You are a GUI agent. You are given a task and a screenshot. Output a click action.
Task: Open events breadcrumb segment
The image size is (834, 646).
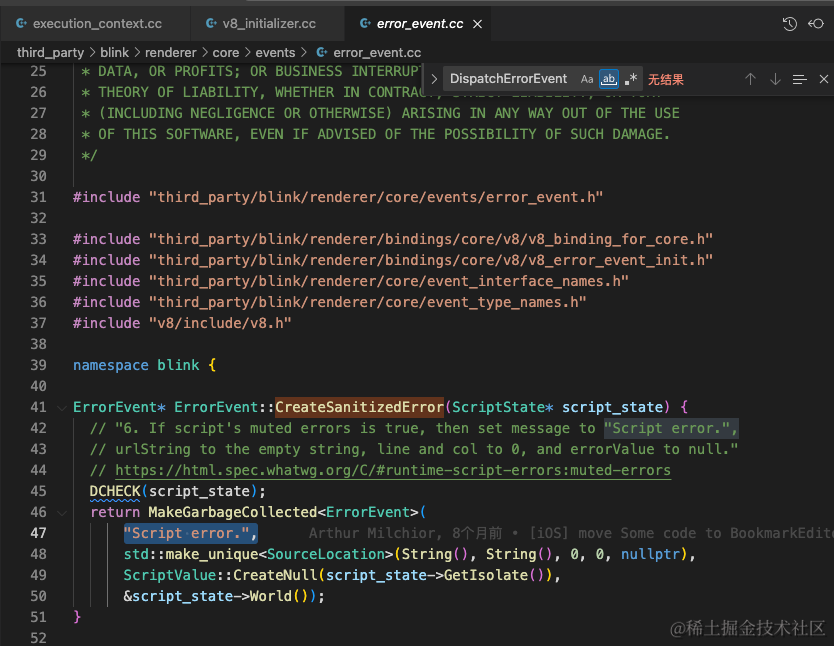pyautogui.click(x=275, y=53)
